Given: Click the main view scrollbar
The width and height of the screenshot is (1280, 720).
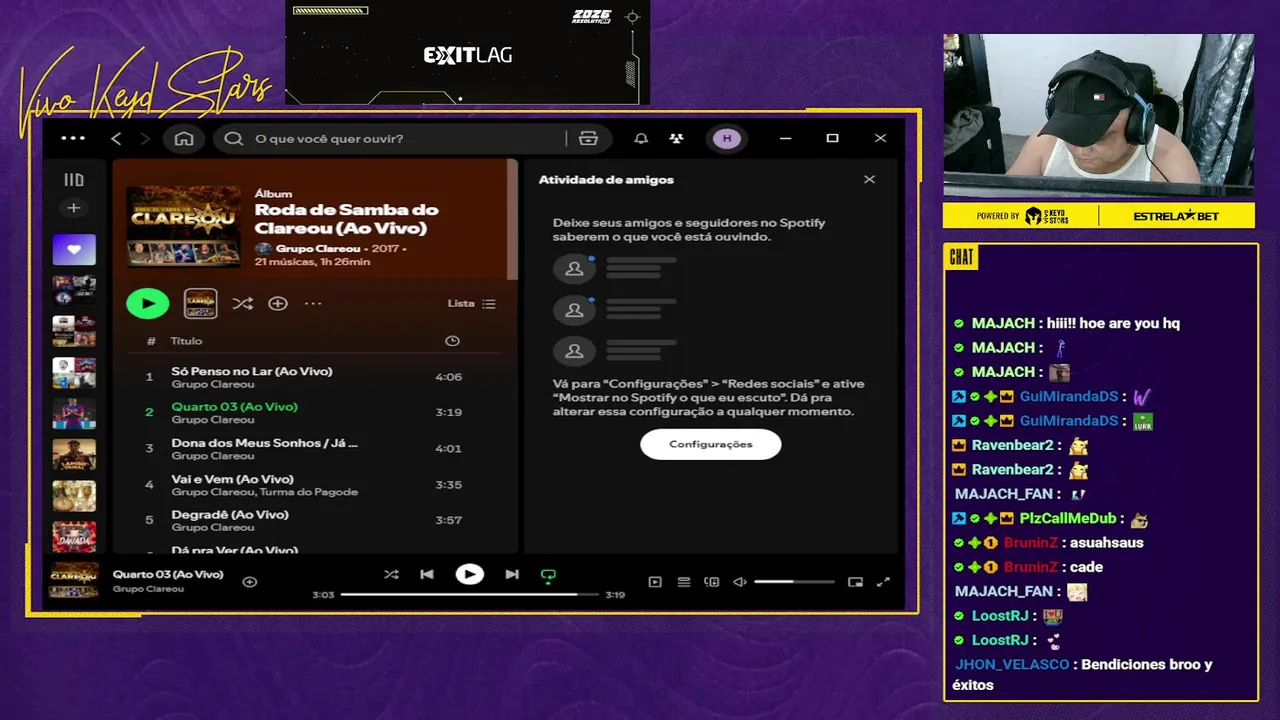Looking at the screenshot, I should click(513, 220).
